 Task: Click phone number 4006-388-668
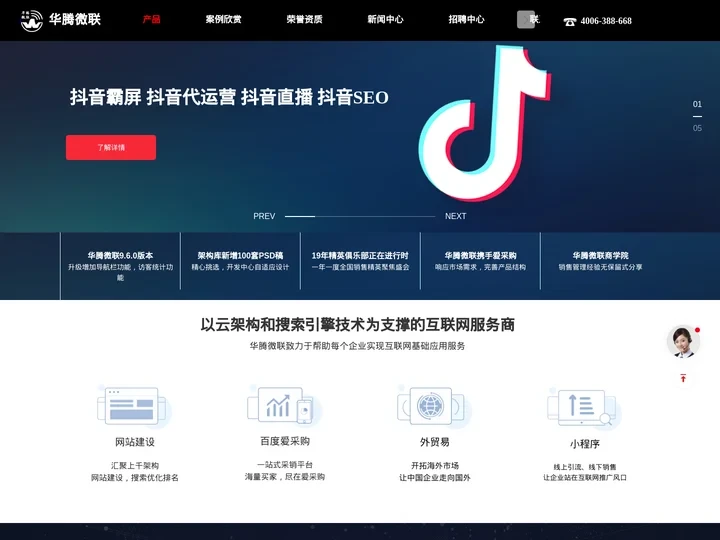(606, 21)
